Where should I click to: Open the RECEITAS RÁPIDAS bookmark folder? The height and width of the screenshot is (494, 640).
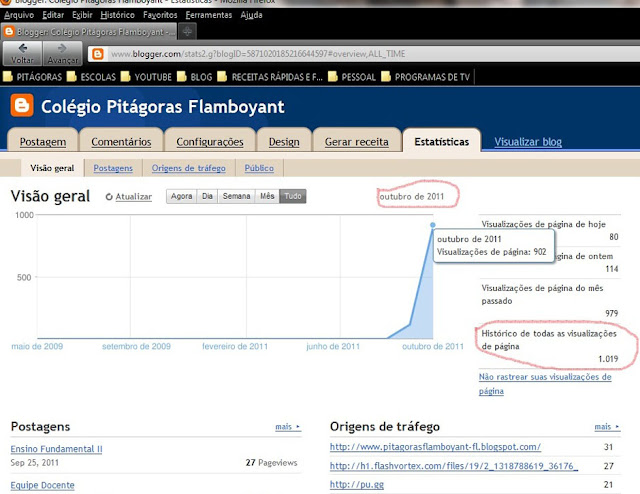point(270,77)
